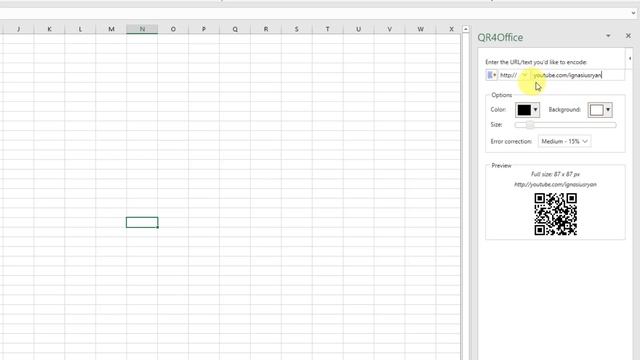The image size is (640, 360).
Task: Select column U header
Action: 358,29
